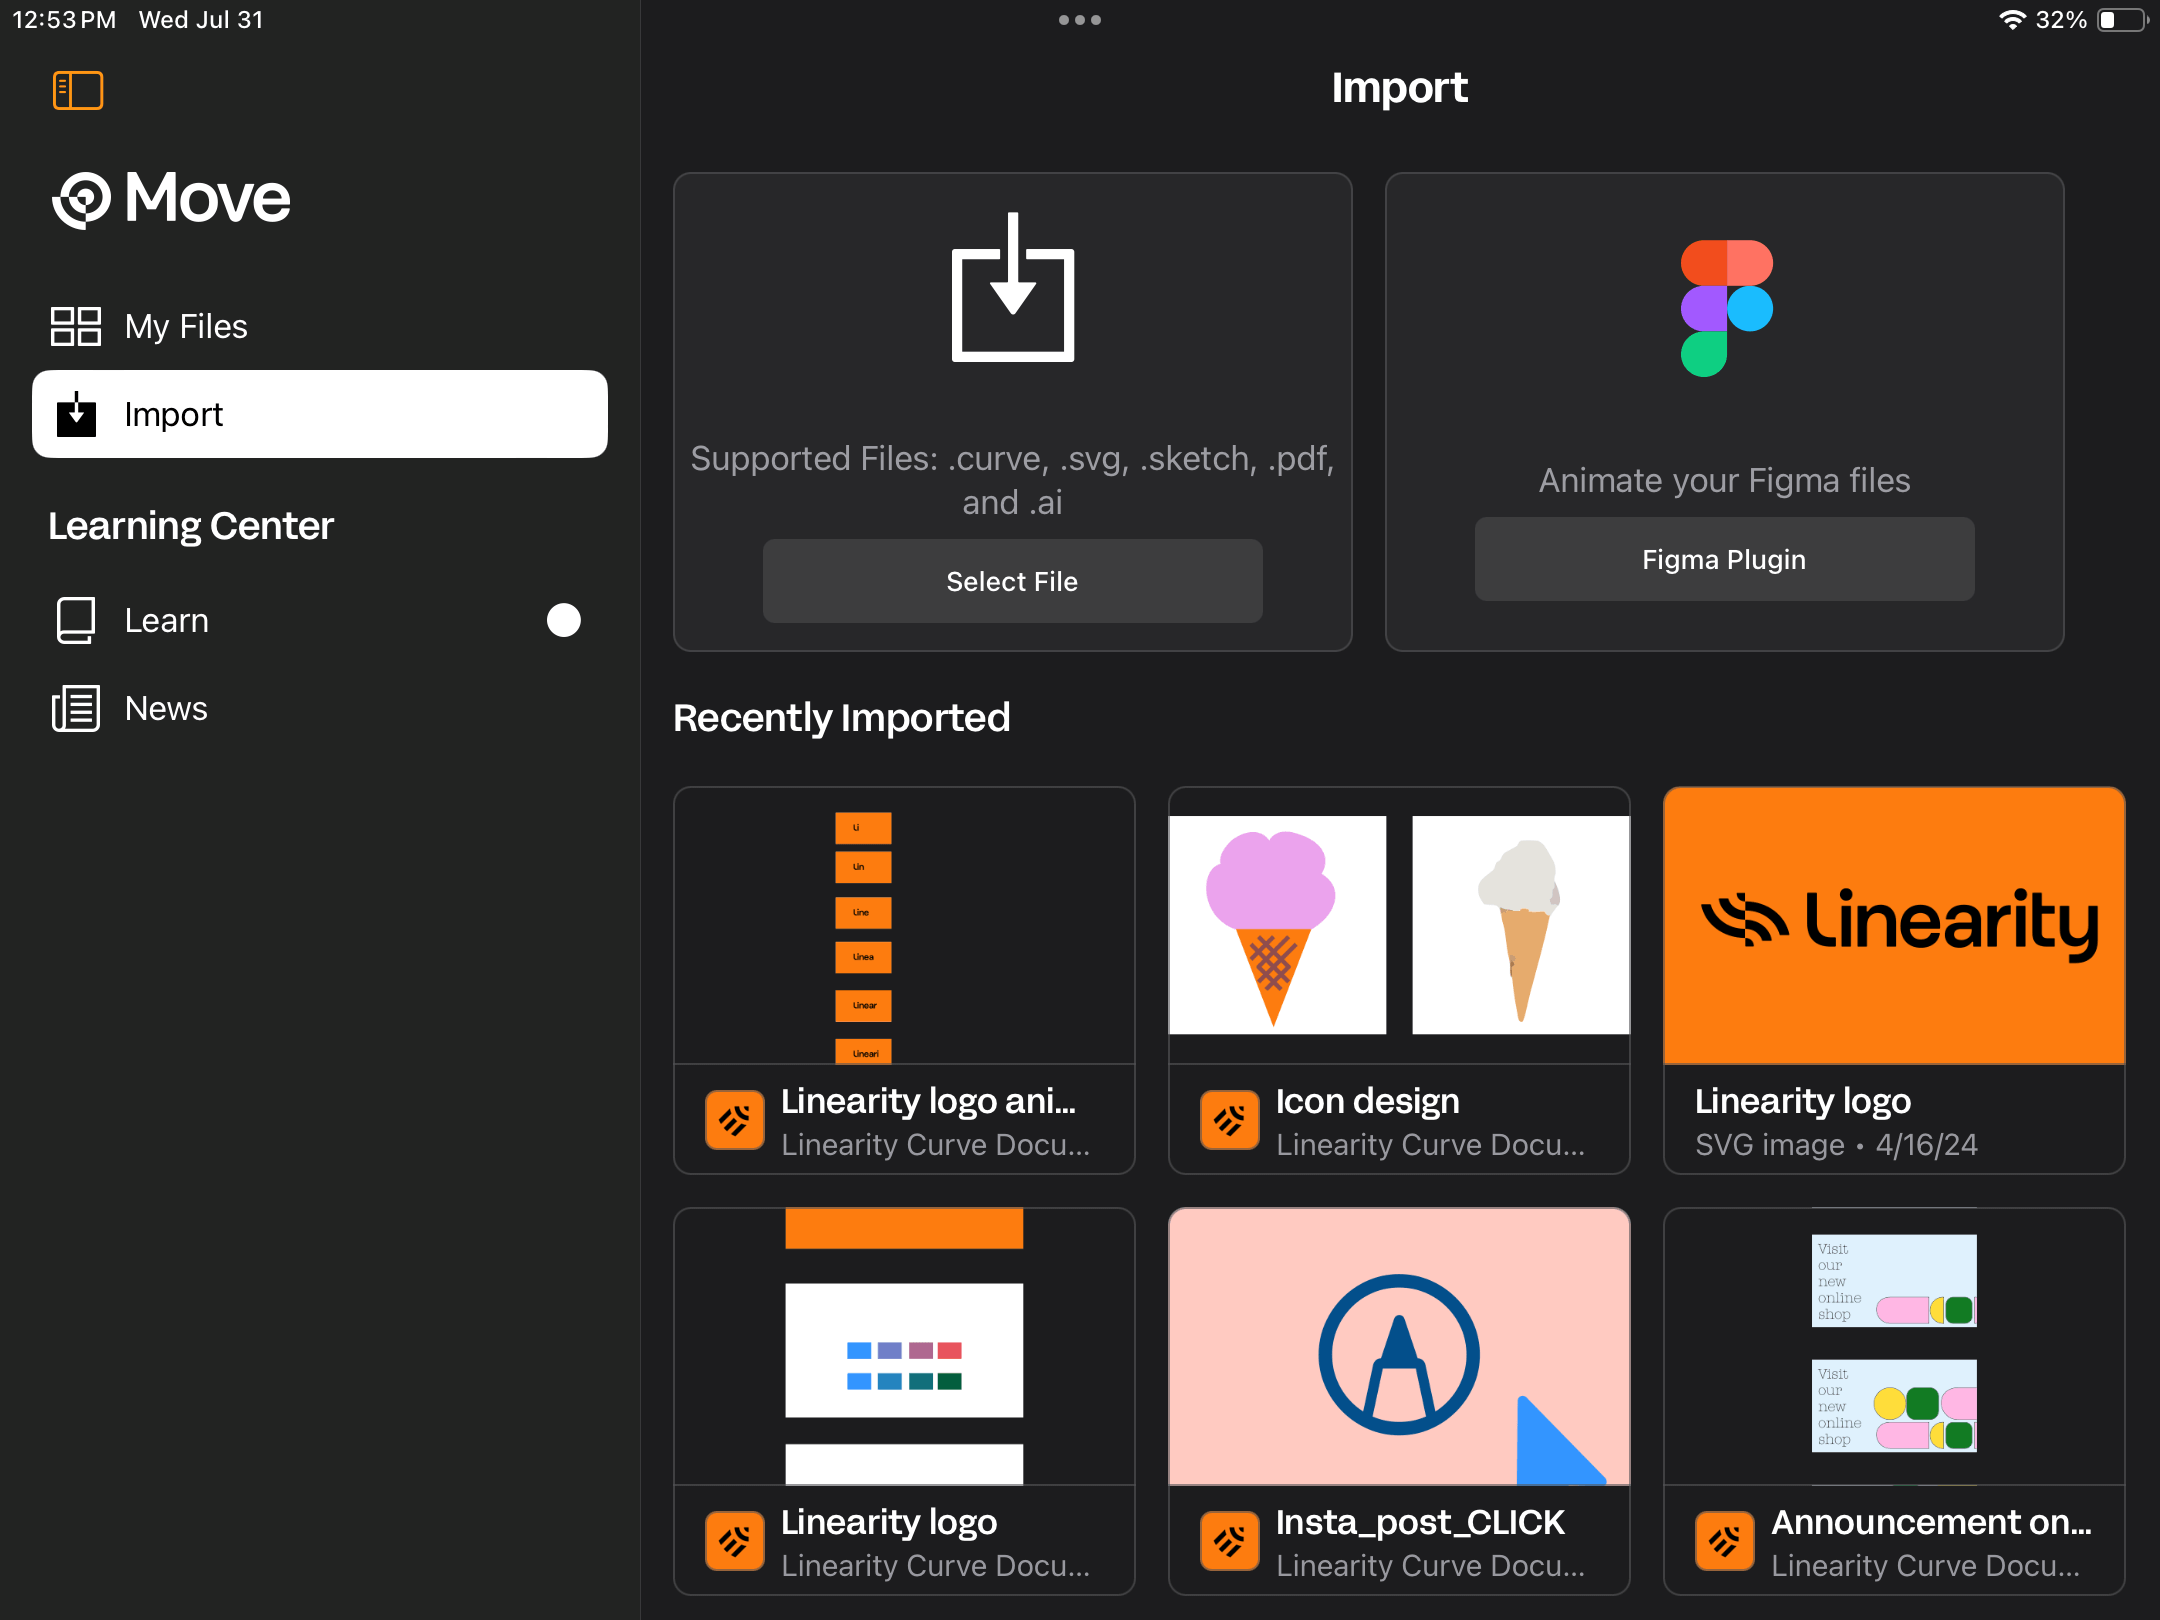Click 'Icon design' file name

click(x=1367, y=1101)
